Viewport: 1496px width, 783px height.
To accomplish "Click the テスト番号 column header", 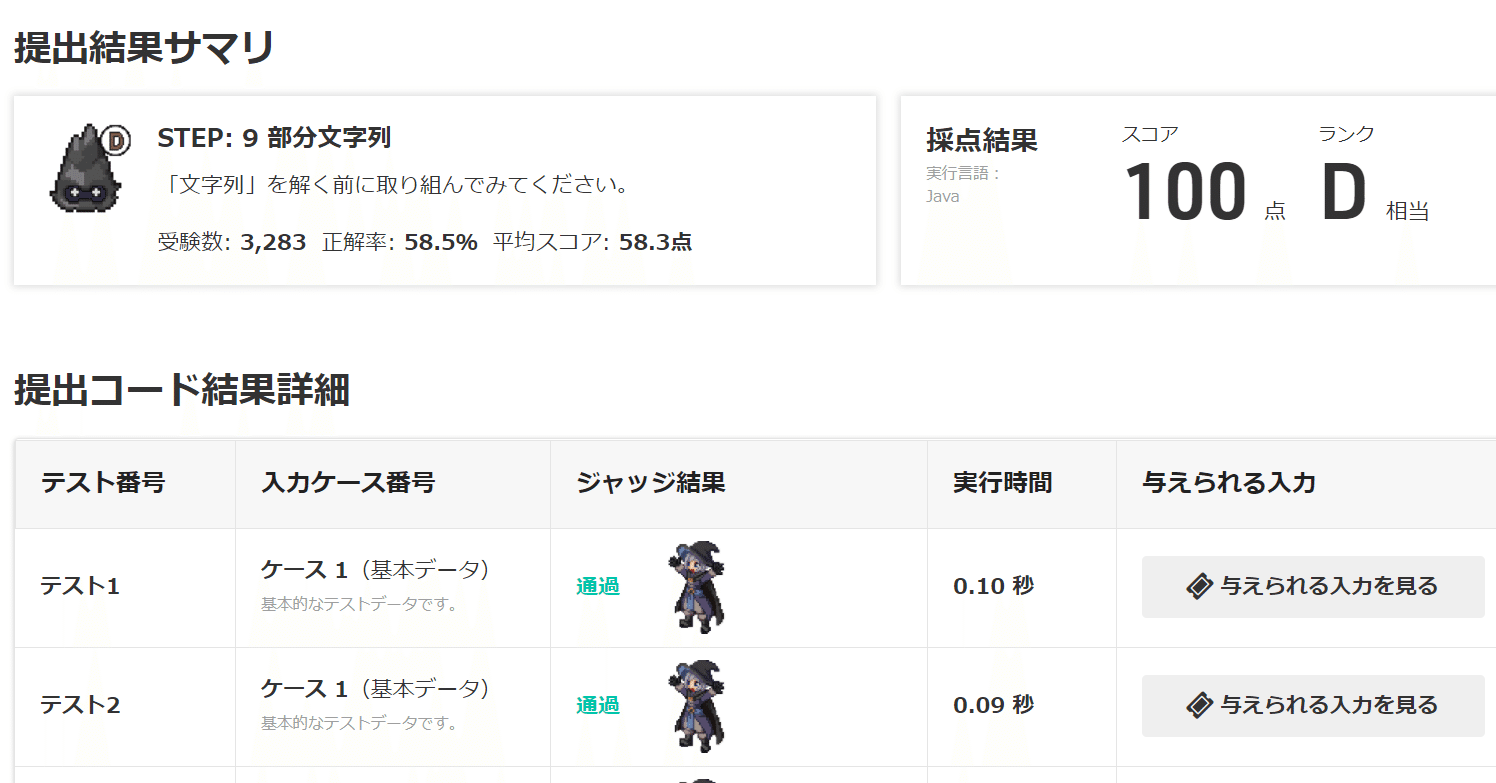I will [103, 484].
